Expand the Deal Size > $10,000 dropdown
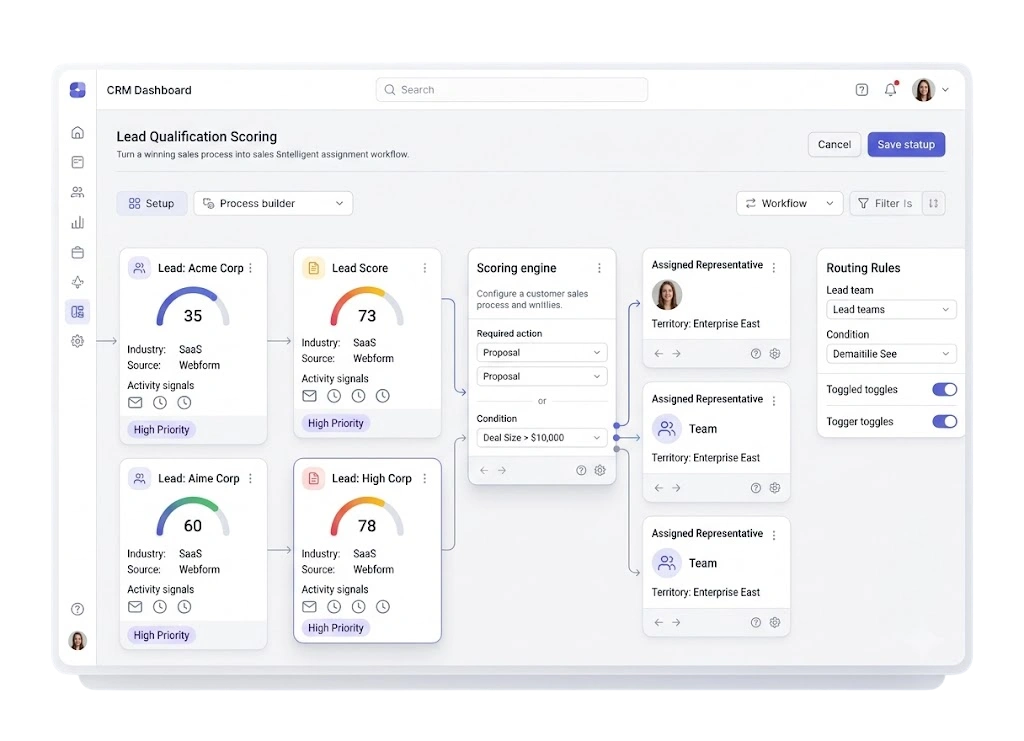This screenshot has height=741, width=1024. pos(541,437)
